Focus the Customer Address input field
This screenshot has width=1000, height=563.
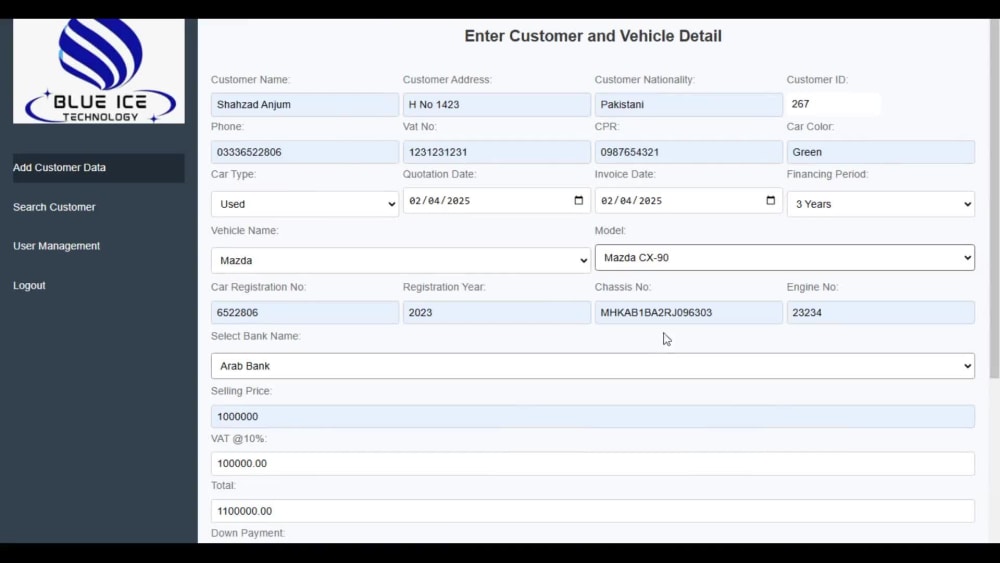[x=497, y=105]
